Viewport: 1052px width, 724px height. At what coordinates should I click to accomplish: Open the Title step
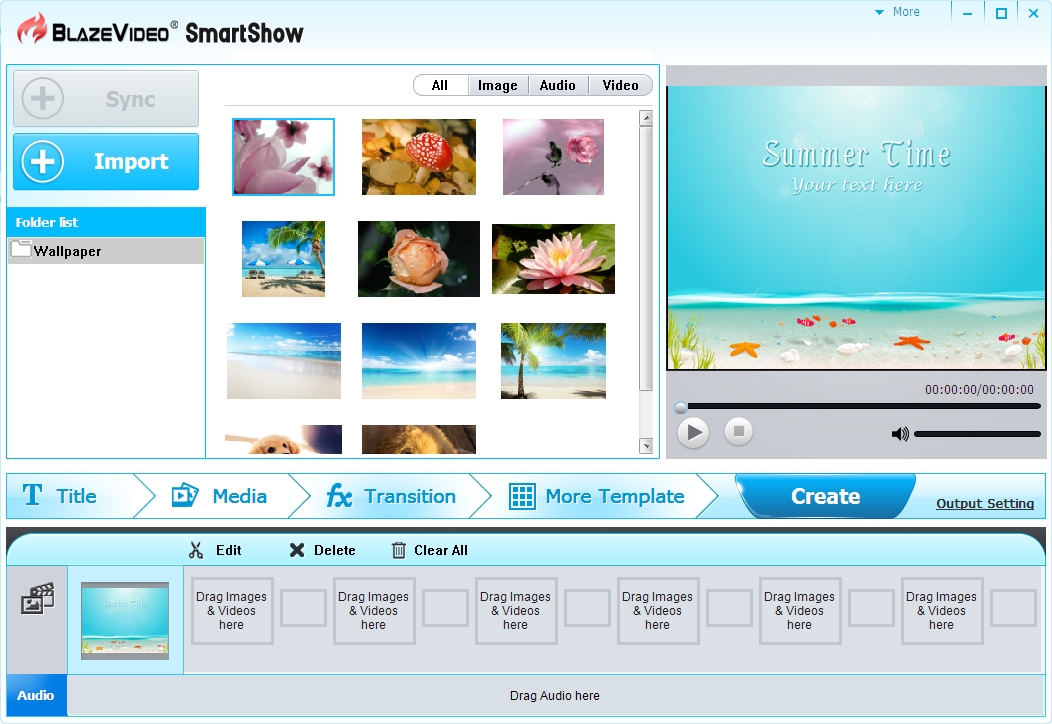[x=62, y=496]
